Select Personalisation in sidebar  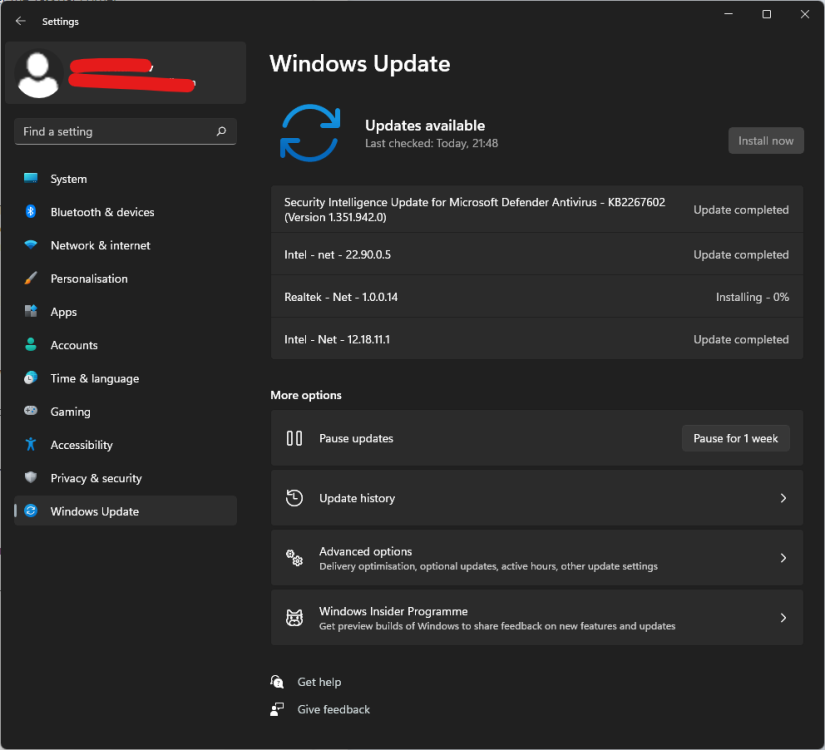click(89, 278)
